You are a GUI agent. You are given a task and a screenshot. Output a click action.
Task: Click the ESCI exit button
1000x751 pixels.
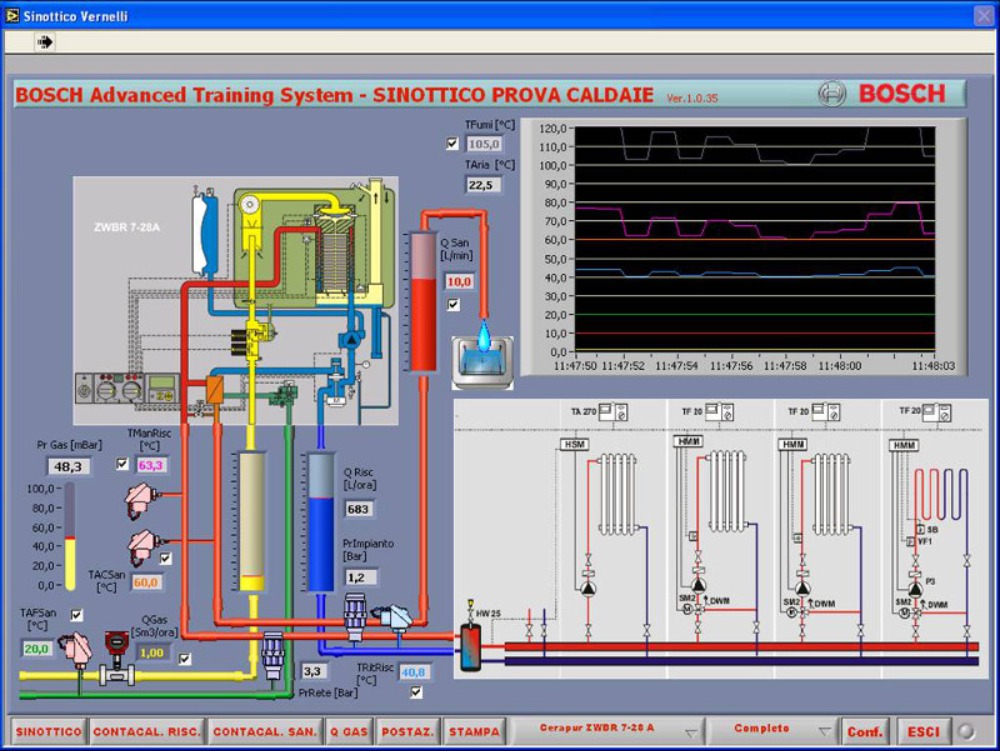(x=923, y=731)
